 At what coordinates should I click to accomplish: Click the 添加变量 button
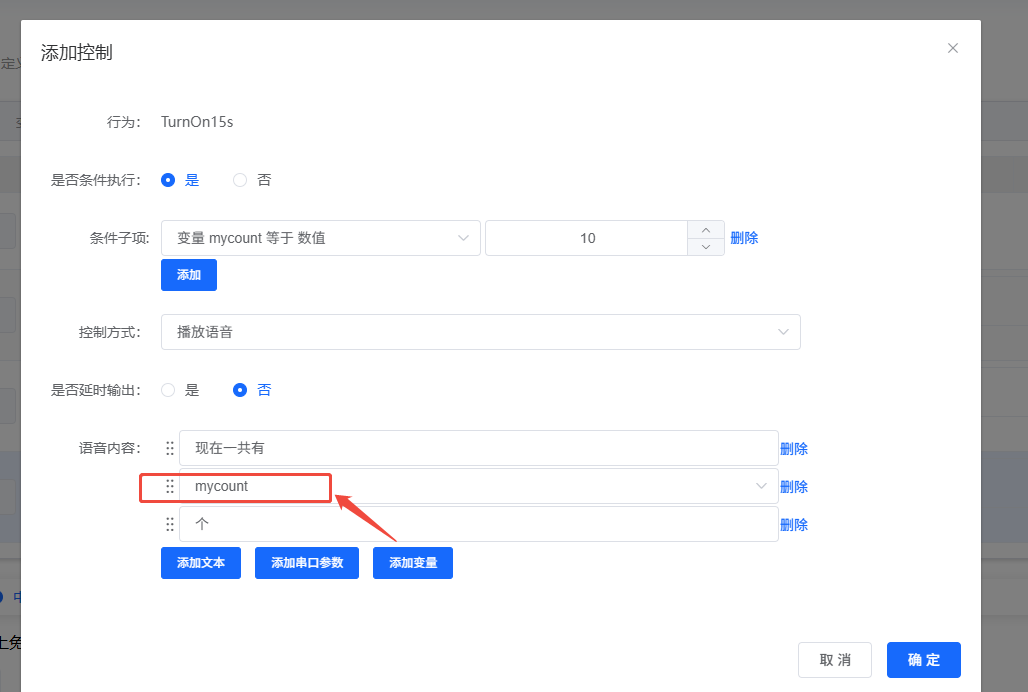(x=413, y=563)
